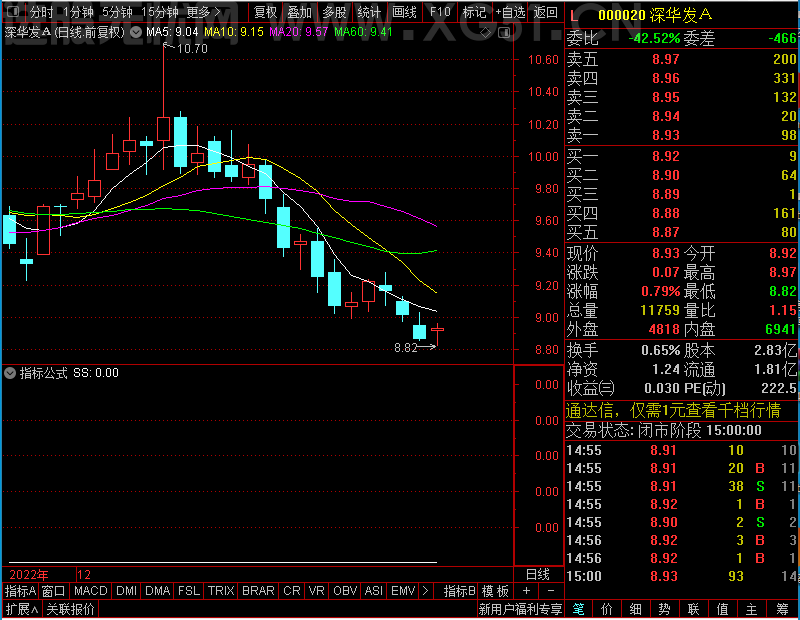The image size is (800, 620).
Task: Expand the 指标公式 indicator dropdown
Action: (x=10, y=373)
